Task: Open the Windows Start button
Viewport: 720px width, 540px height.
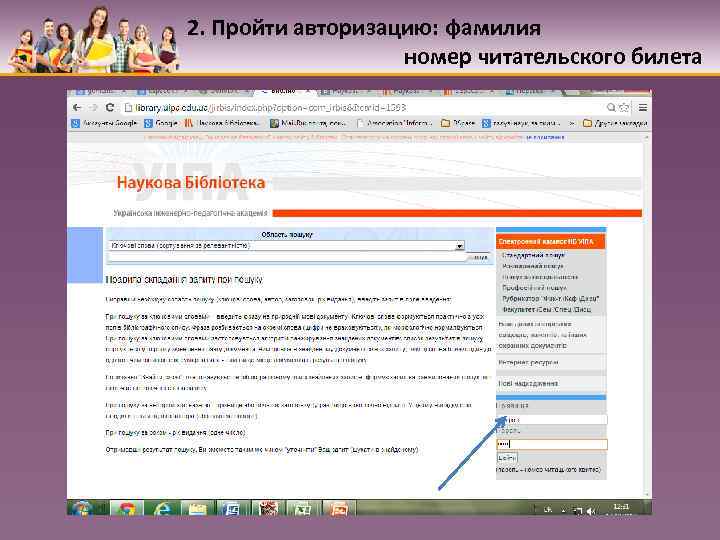Action: point(82,509)
